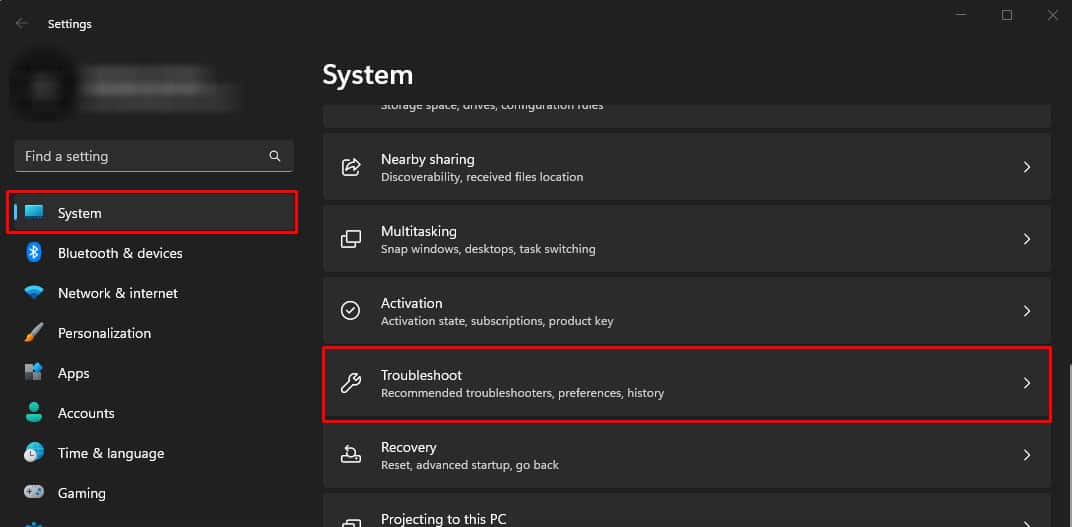Image resolution: width=1072 pixels, height=527 pixels.
Task: Open the Activation settings row
Action: click(686, 311)
